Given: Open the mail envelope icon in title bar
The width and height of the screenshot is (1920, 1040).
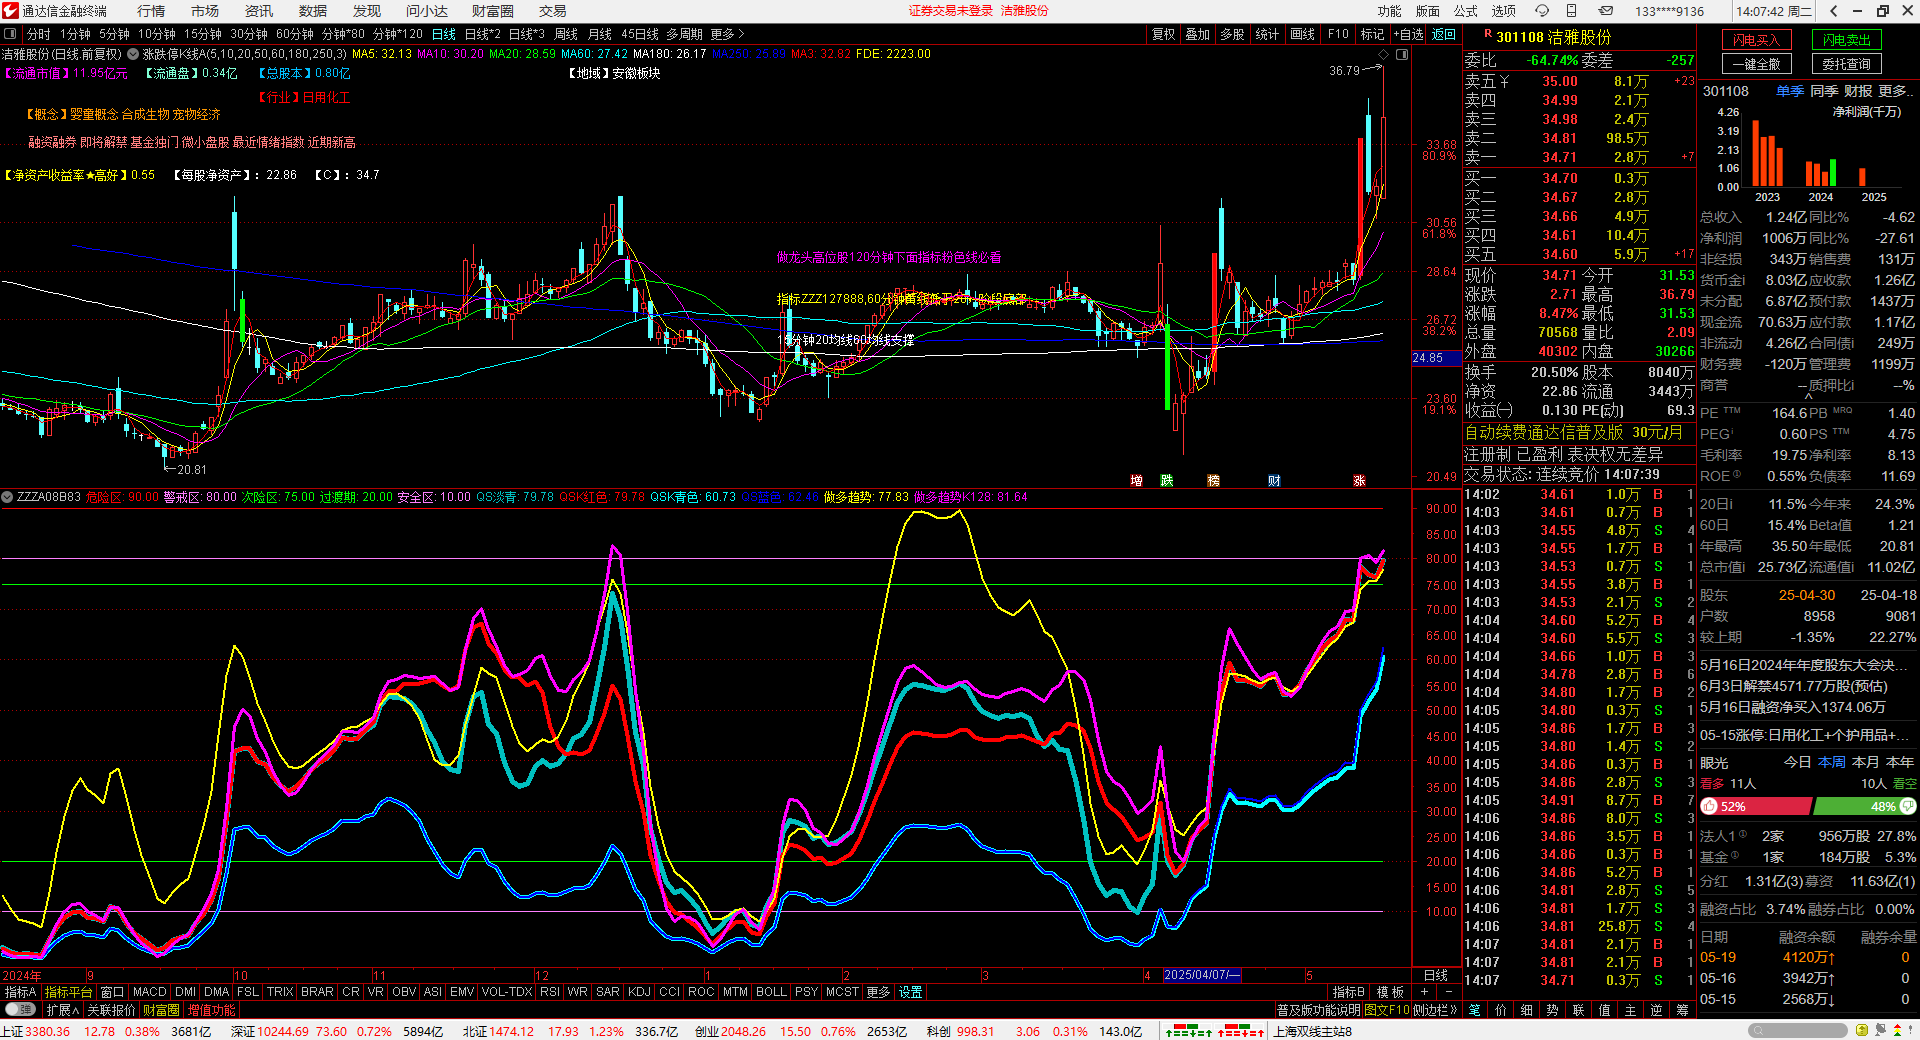Looking at the screenshot, I should [1605, 11].
